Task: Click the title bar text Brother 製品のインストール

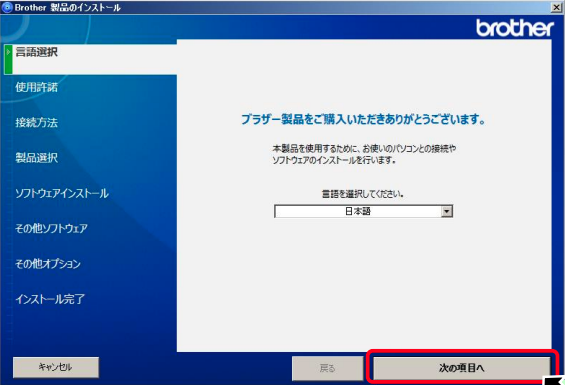Action: (x=68, y=8)
